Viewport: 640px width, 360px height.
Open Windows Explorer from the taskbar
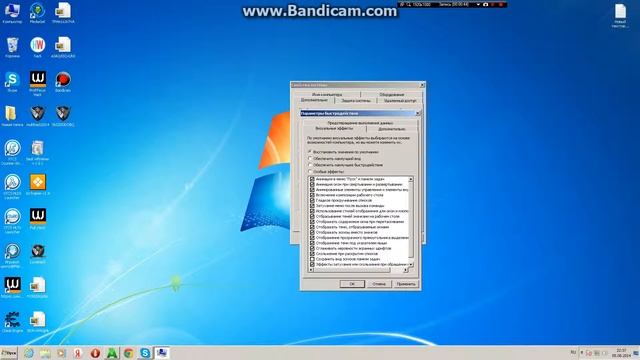tap(45, 353)
